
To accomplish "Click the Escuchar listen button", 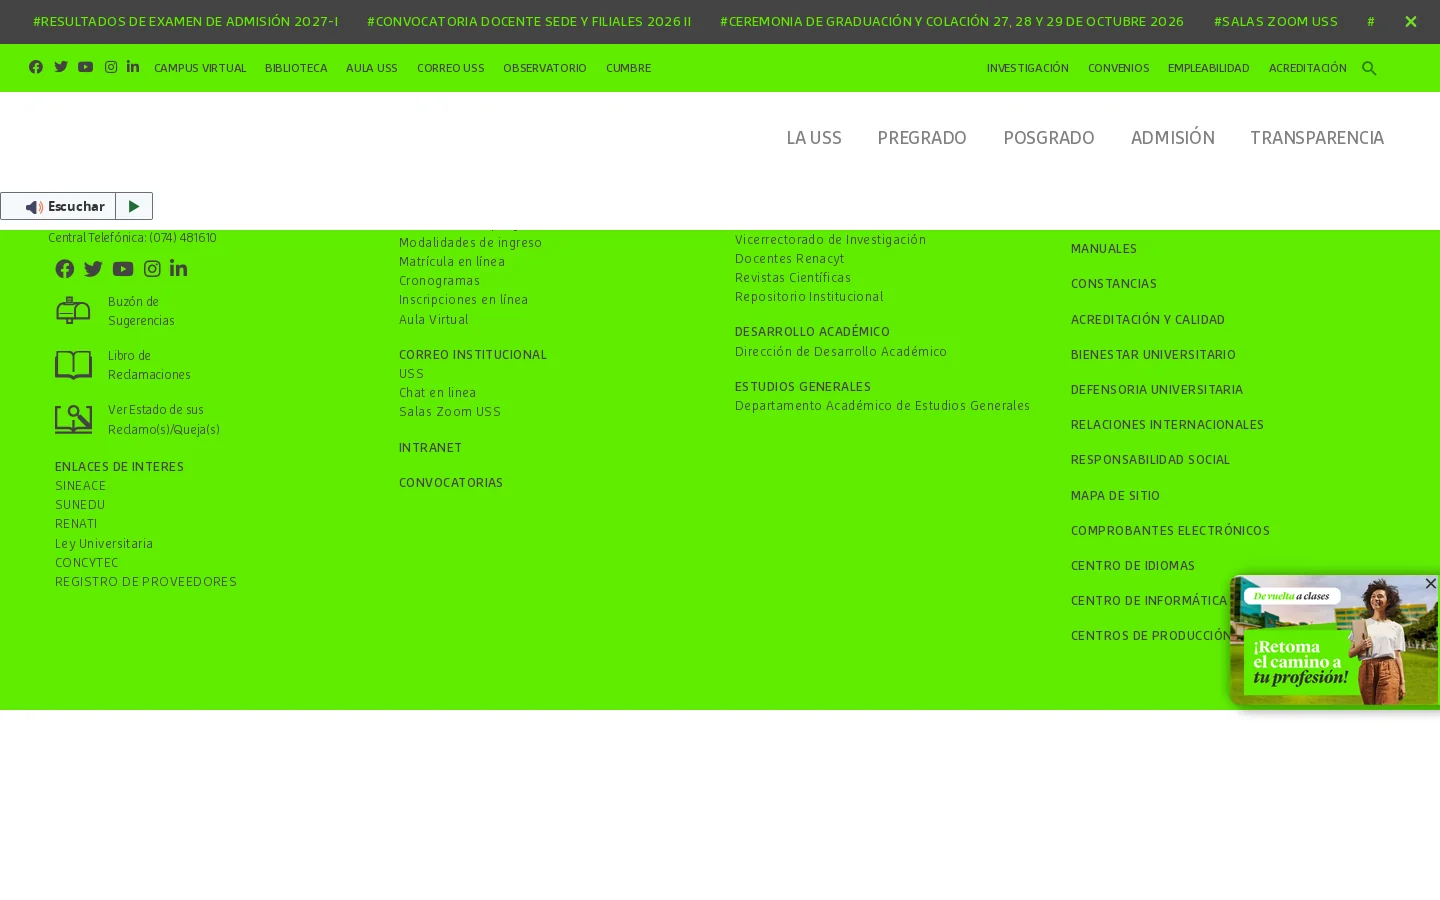I will [x=58, y=206].
